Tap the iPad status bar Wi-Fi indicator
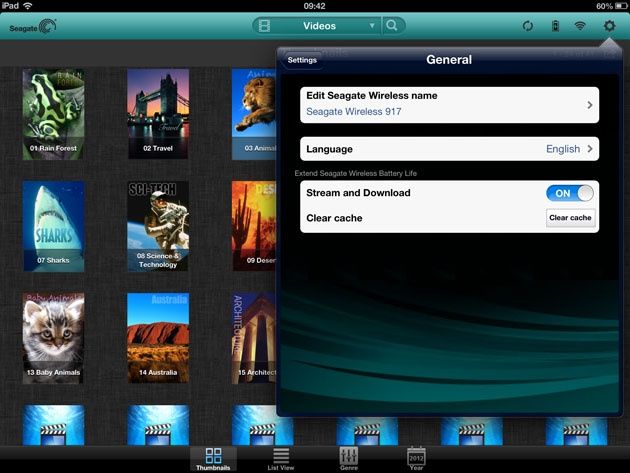The image size is (630, 473). [x=28, y=6]
